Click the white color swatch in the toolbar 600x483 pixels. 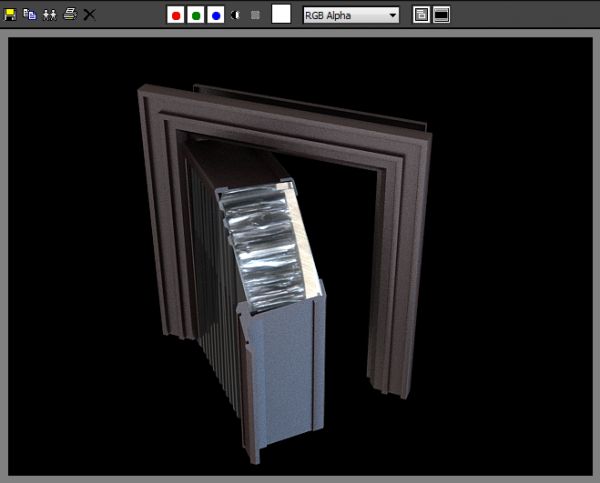pyautogui.click(x=281, y=14)
